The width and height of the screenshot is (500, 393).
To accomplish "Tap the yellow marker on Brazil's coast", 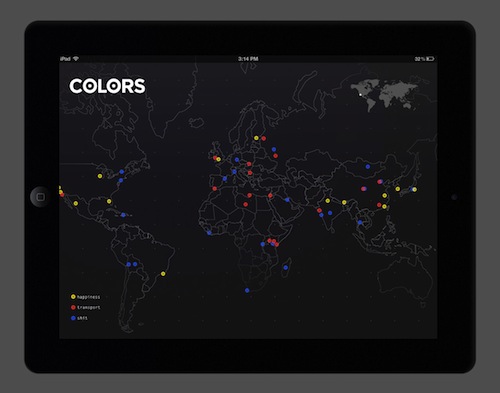I will click(163, 274).
